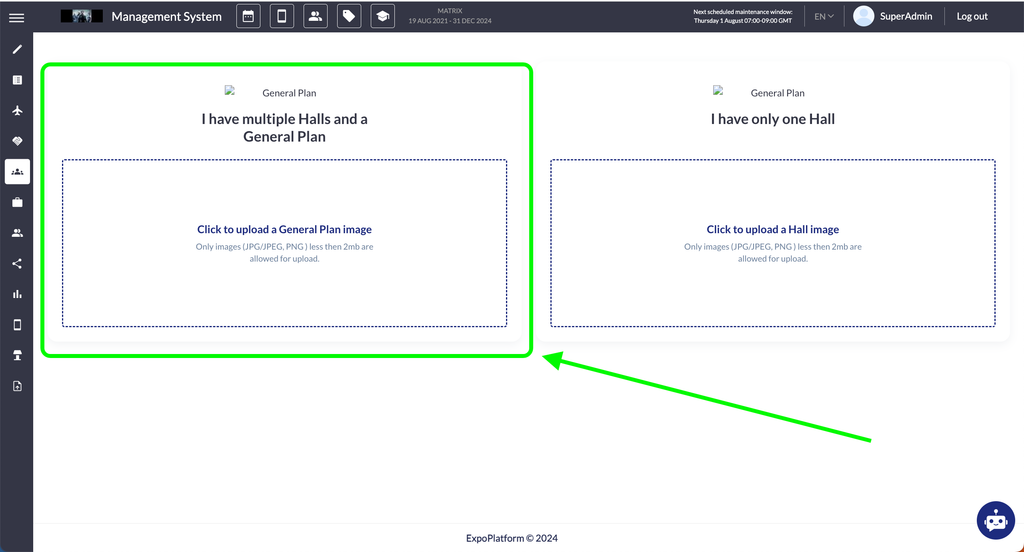Open the chatbot robot assistant button
Viewport: 1024px width, 552px height.
click(995, 520)
